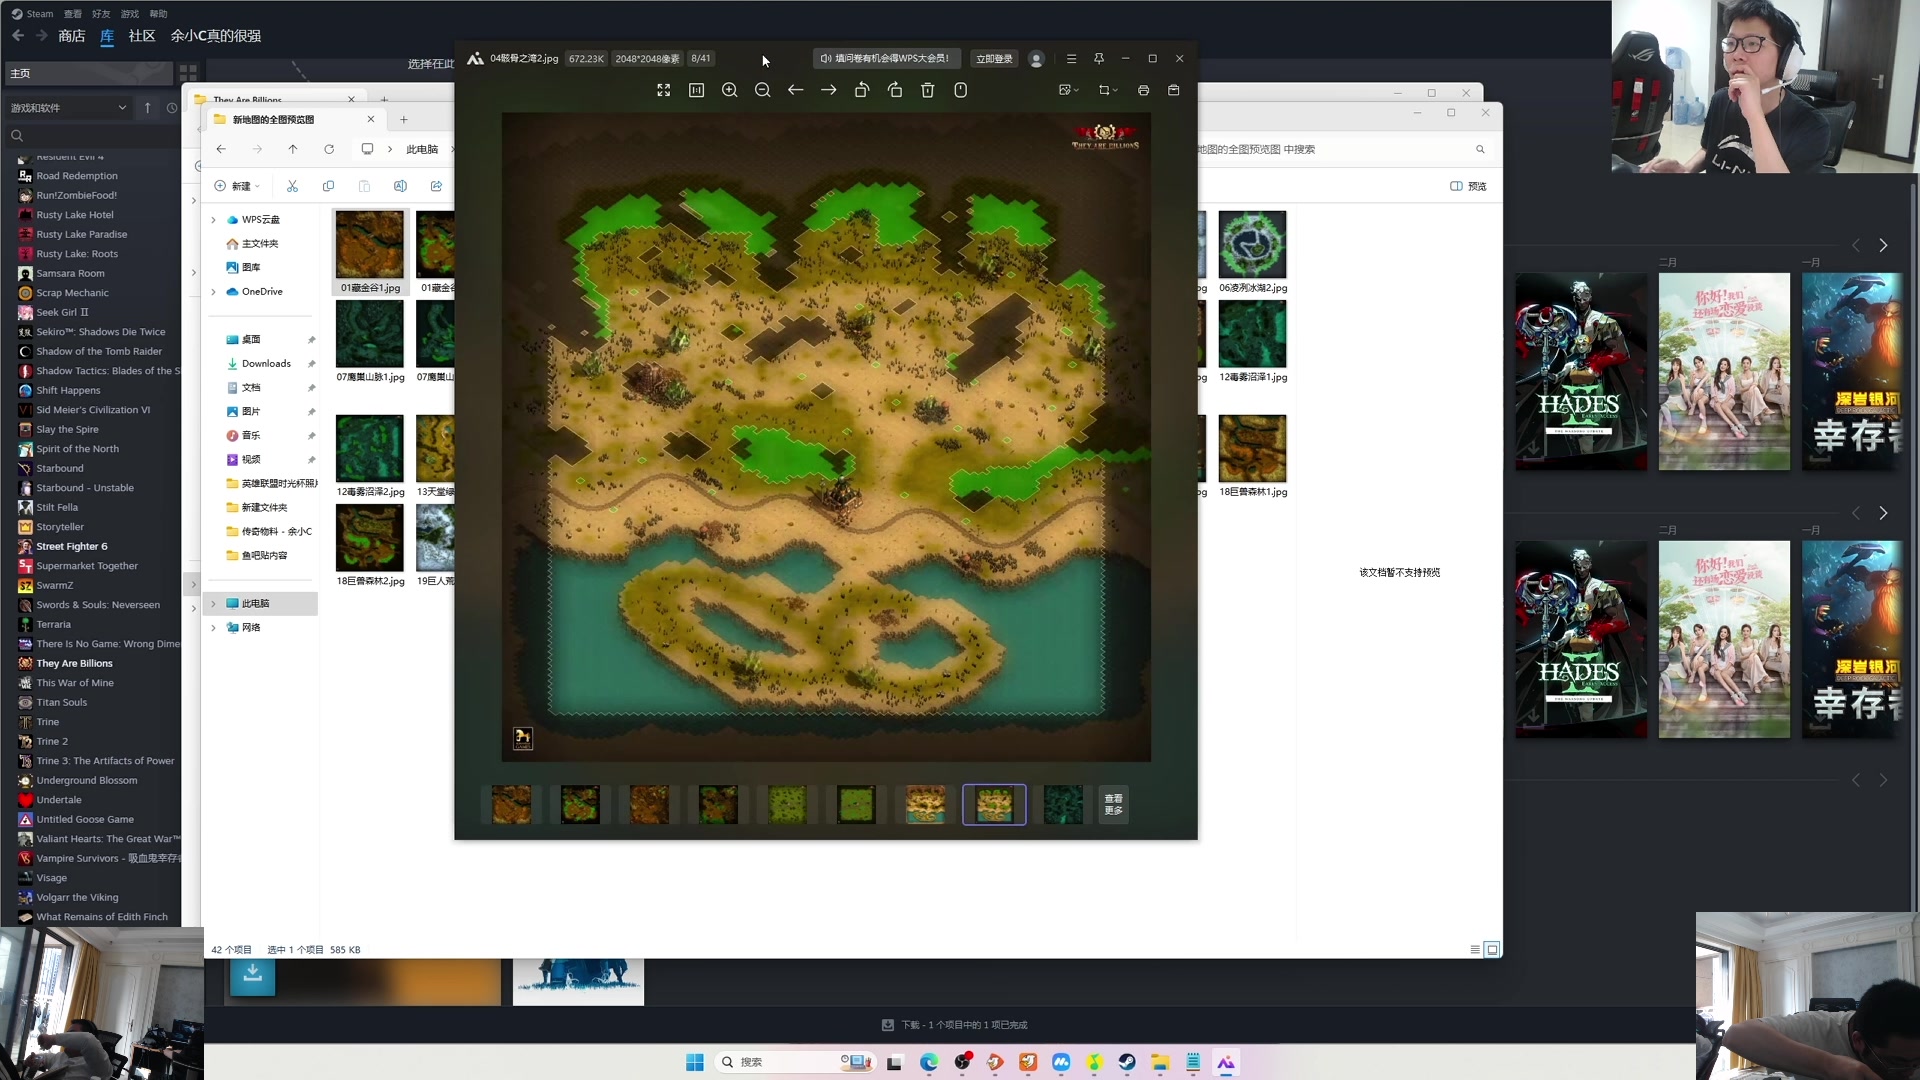Open the image viewer hamburger menu
1920x1080 pixels.
coord(1071,58)
